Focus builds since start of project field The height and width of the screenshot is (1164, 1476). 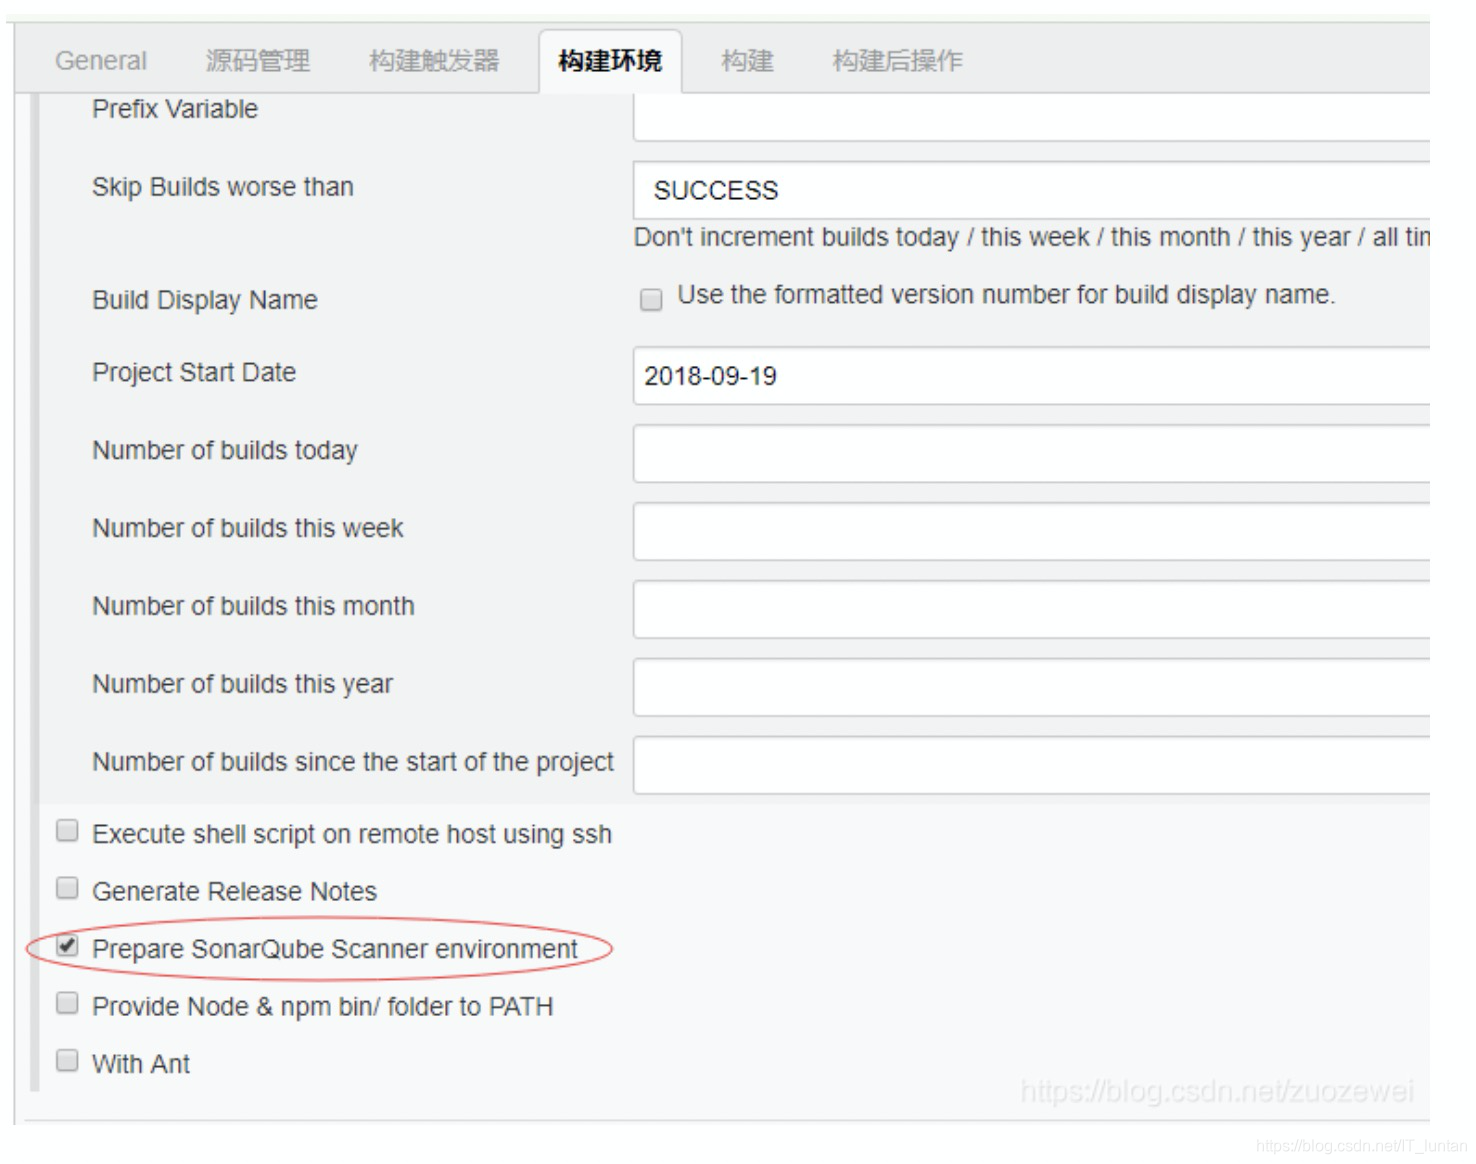coord(1031,766)
